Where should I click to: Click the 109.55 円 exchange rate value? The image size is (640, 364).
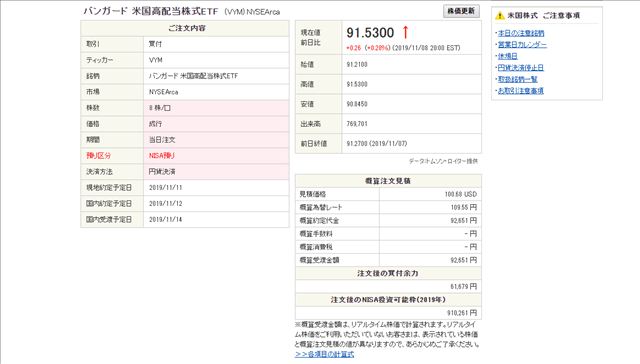(464, 207)
